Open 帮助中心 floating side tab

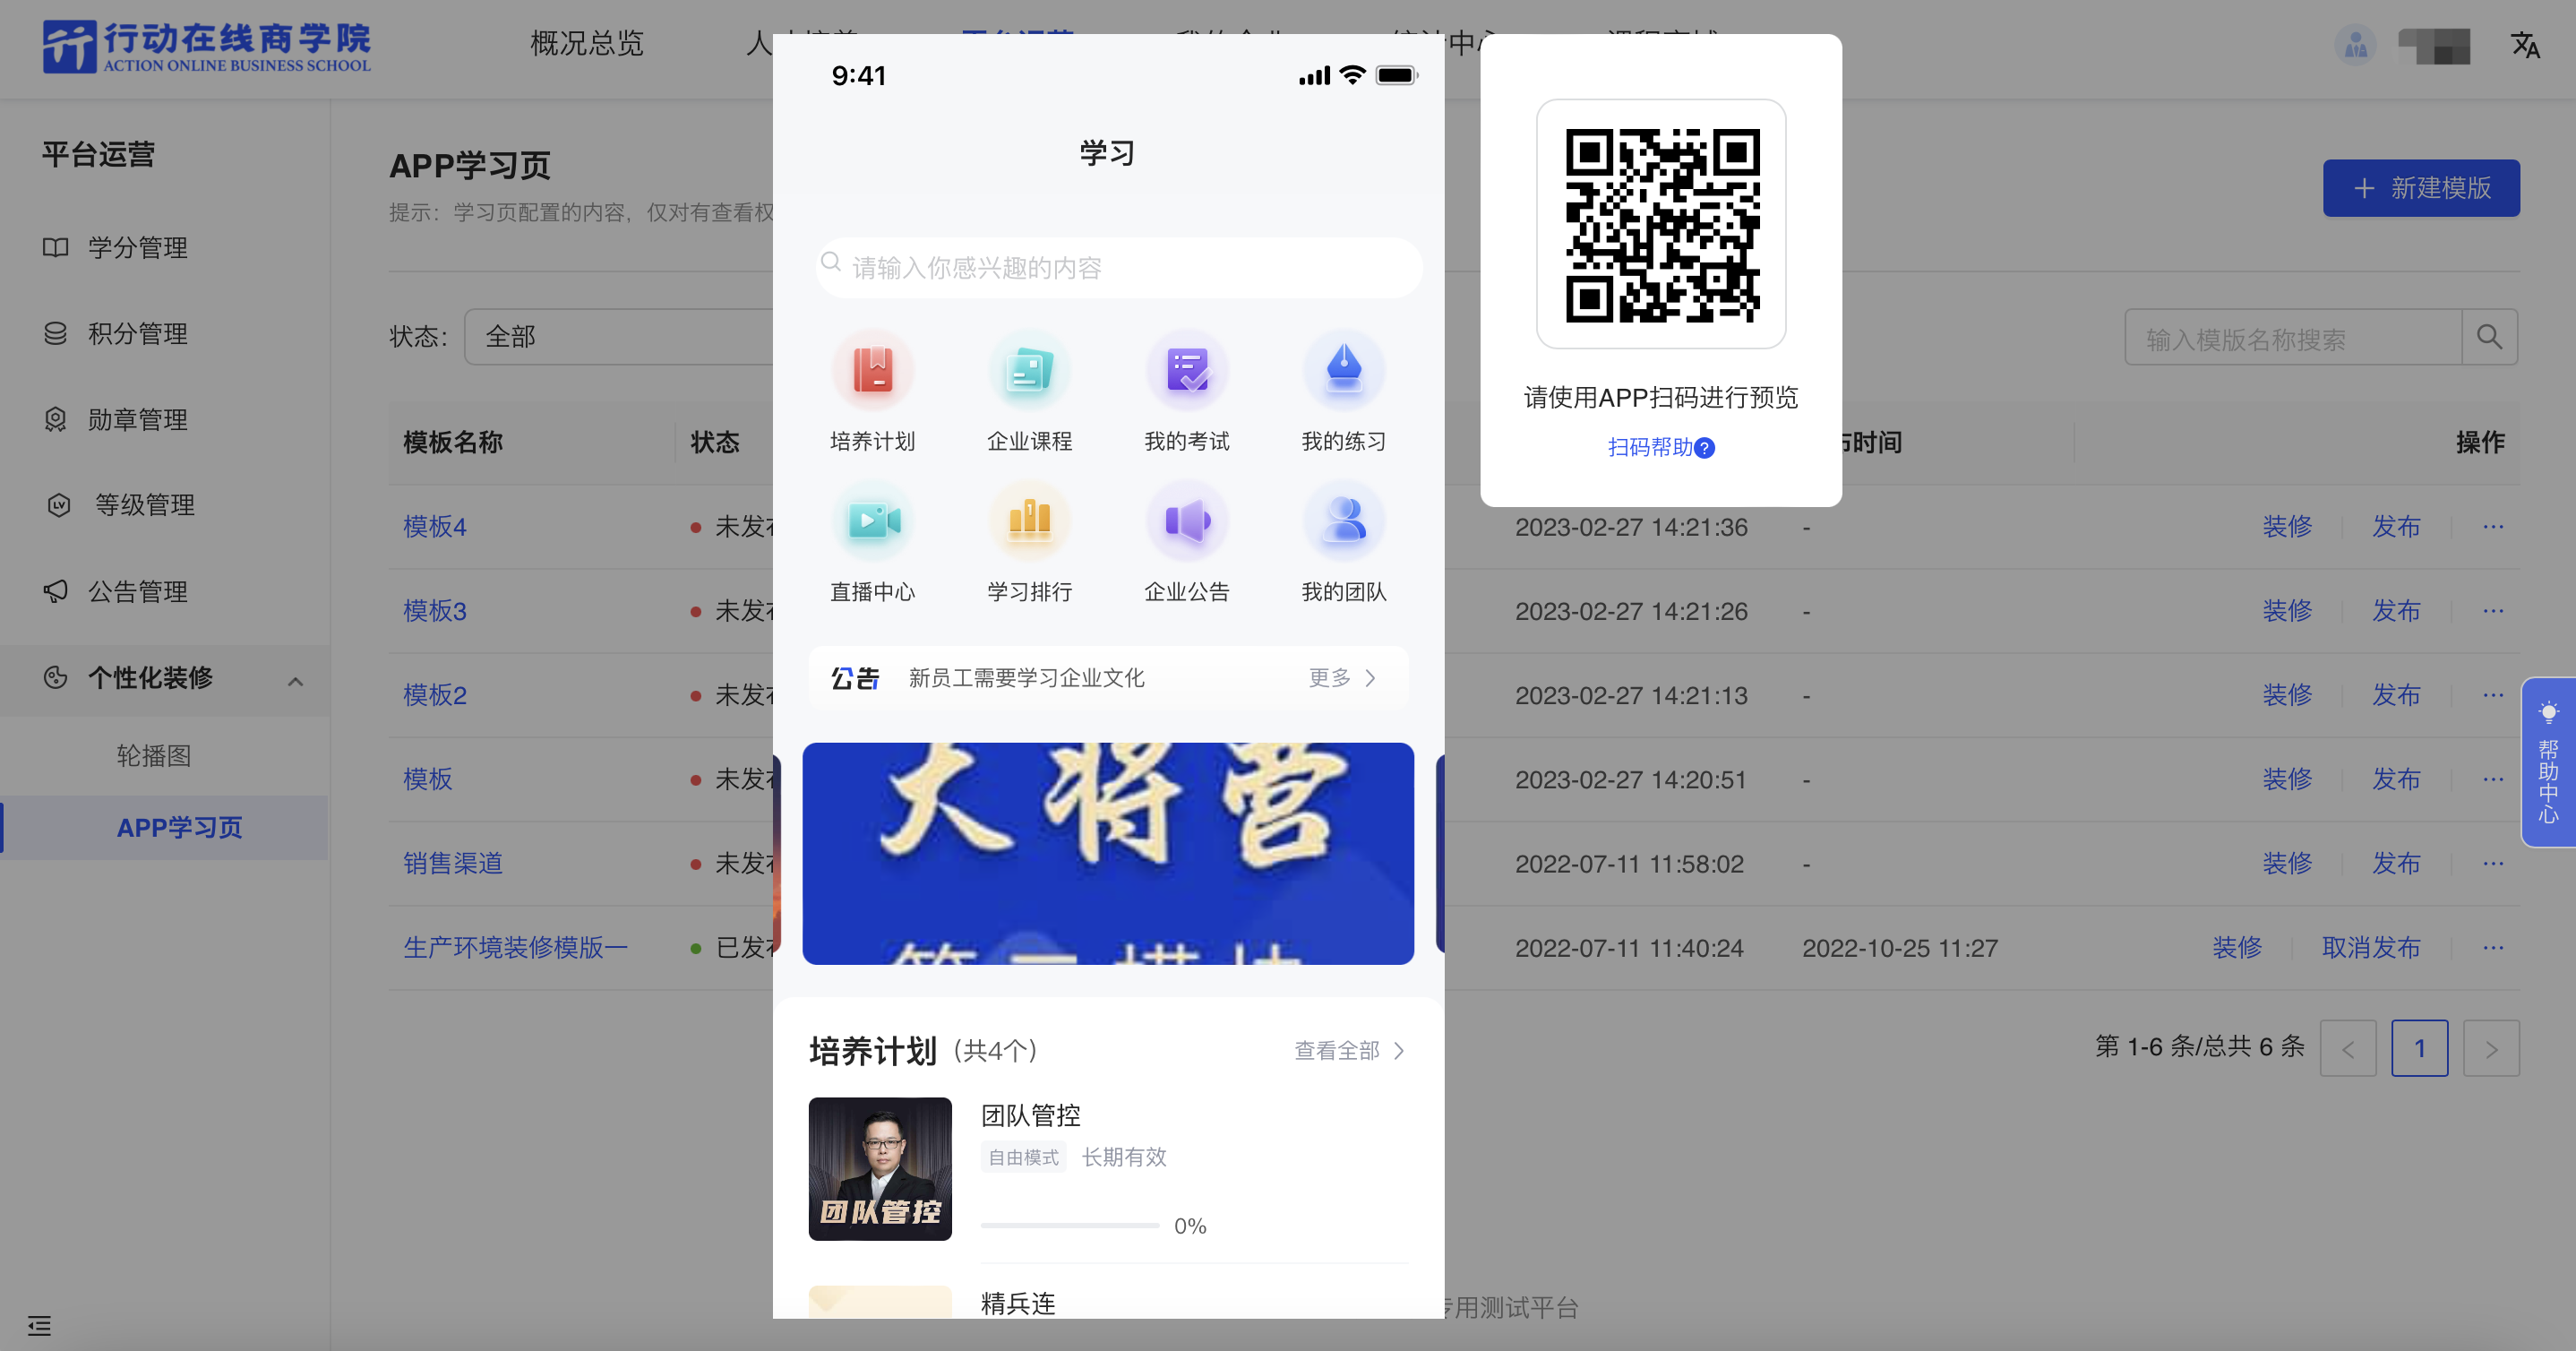(x=2548, y=762)
